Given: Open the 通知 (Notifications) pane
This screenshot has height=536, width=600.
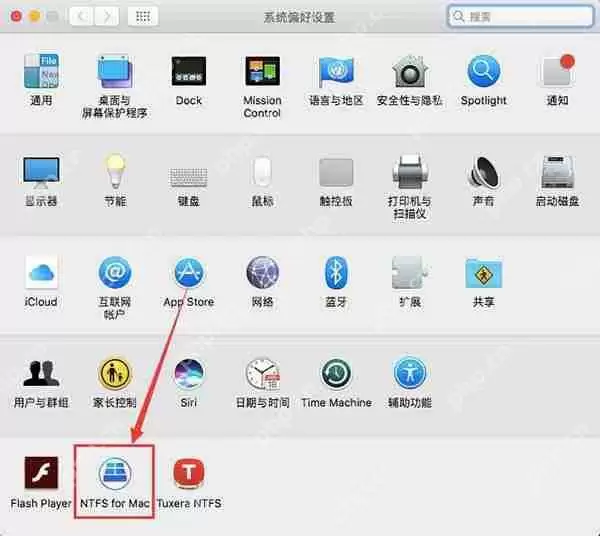Looking at the screenshot, I should (x=557, y=72).
